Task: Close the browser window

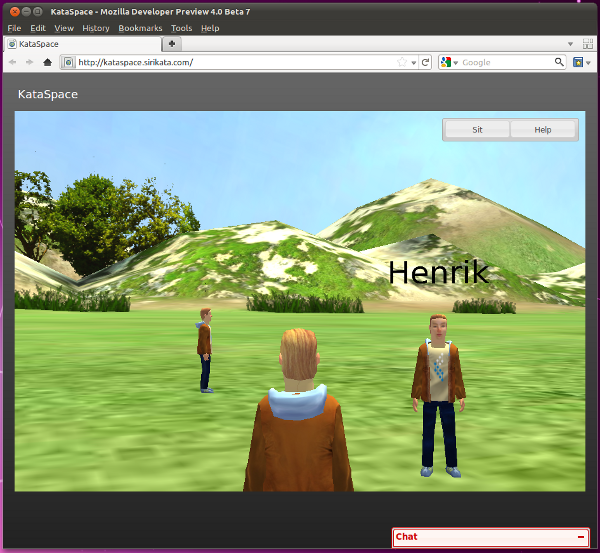Action: point(15,11)
